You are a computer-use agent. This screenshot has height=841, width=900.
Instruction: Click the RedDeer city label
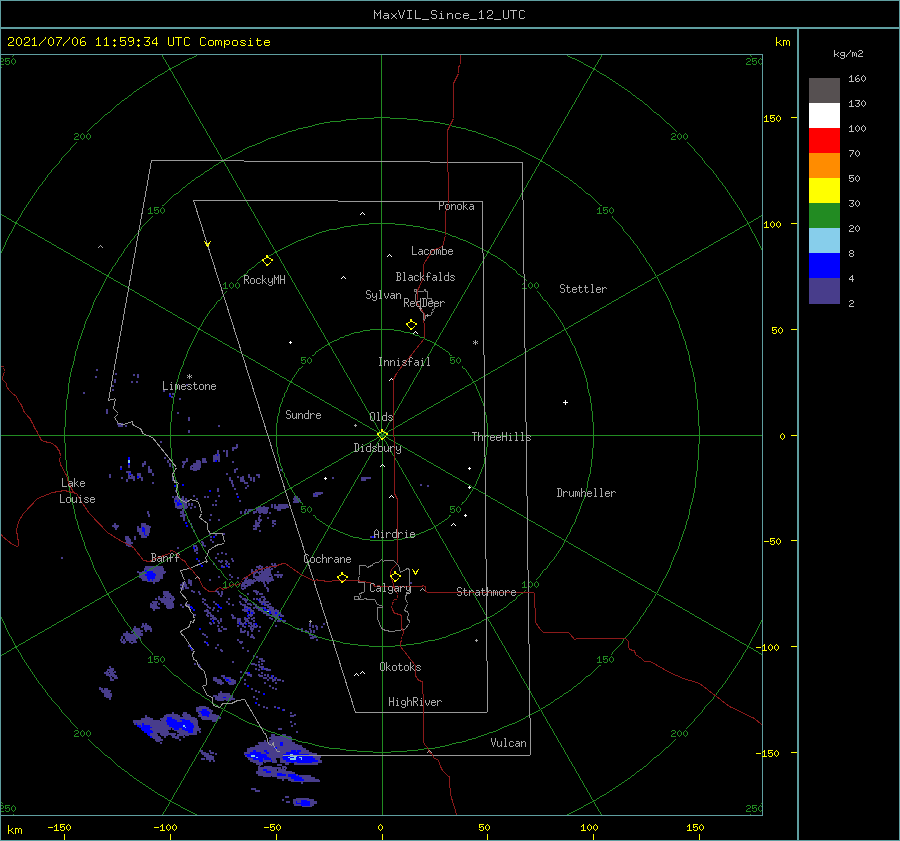[x=424, y=303]
